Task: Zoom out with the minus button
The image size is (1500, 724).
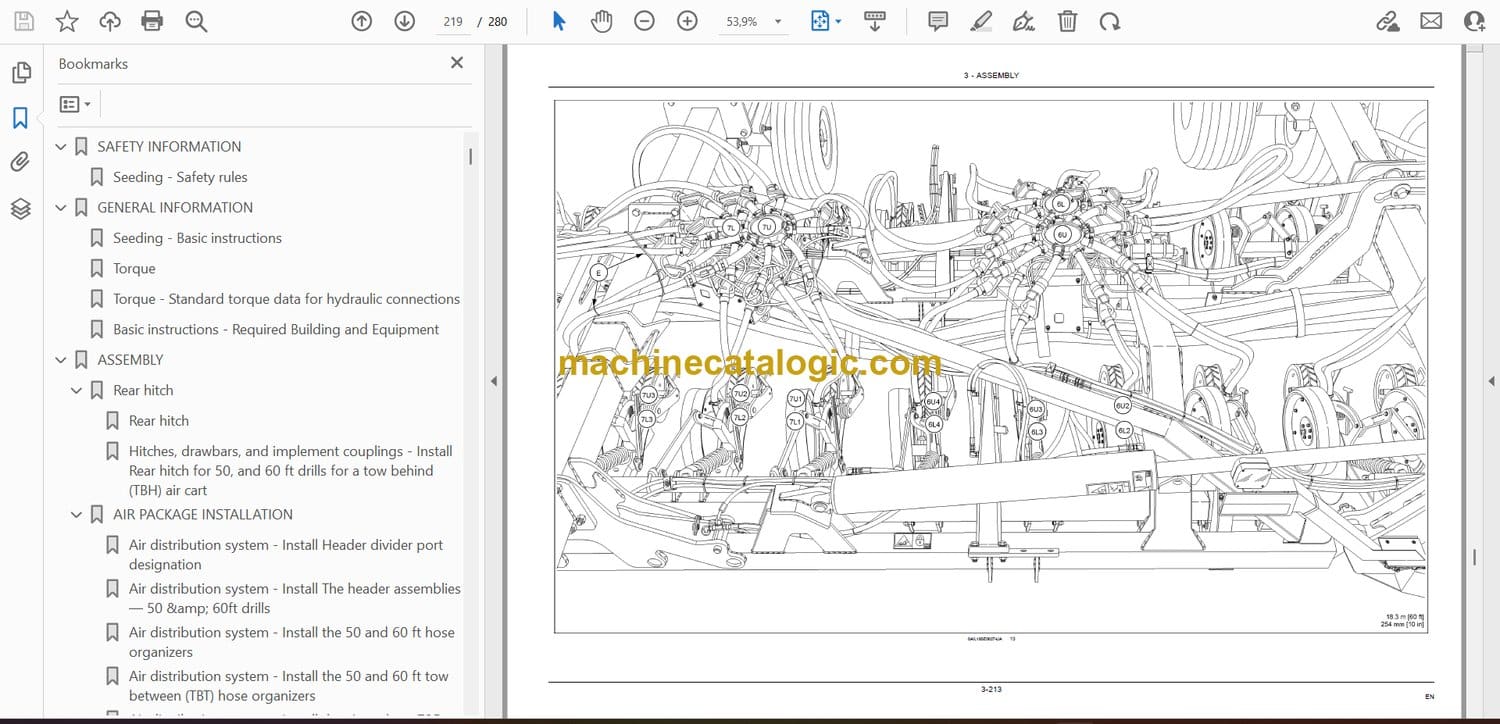Action: [x=644, y=21]
